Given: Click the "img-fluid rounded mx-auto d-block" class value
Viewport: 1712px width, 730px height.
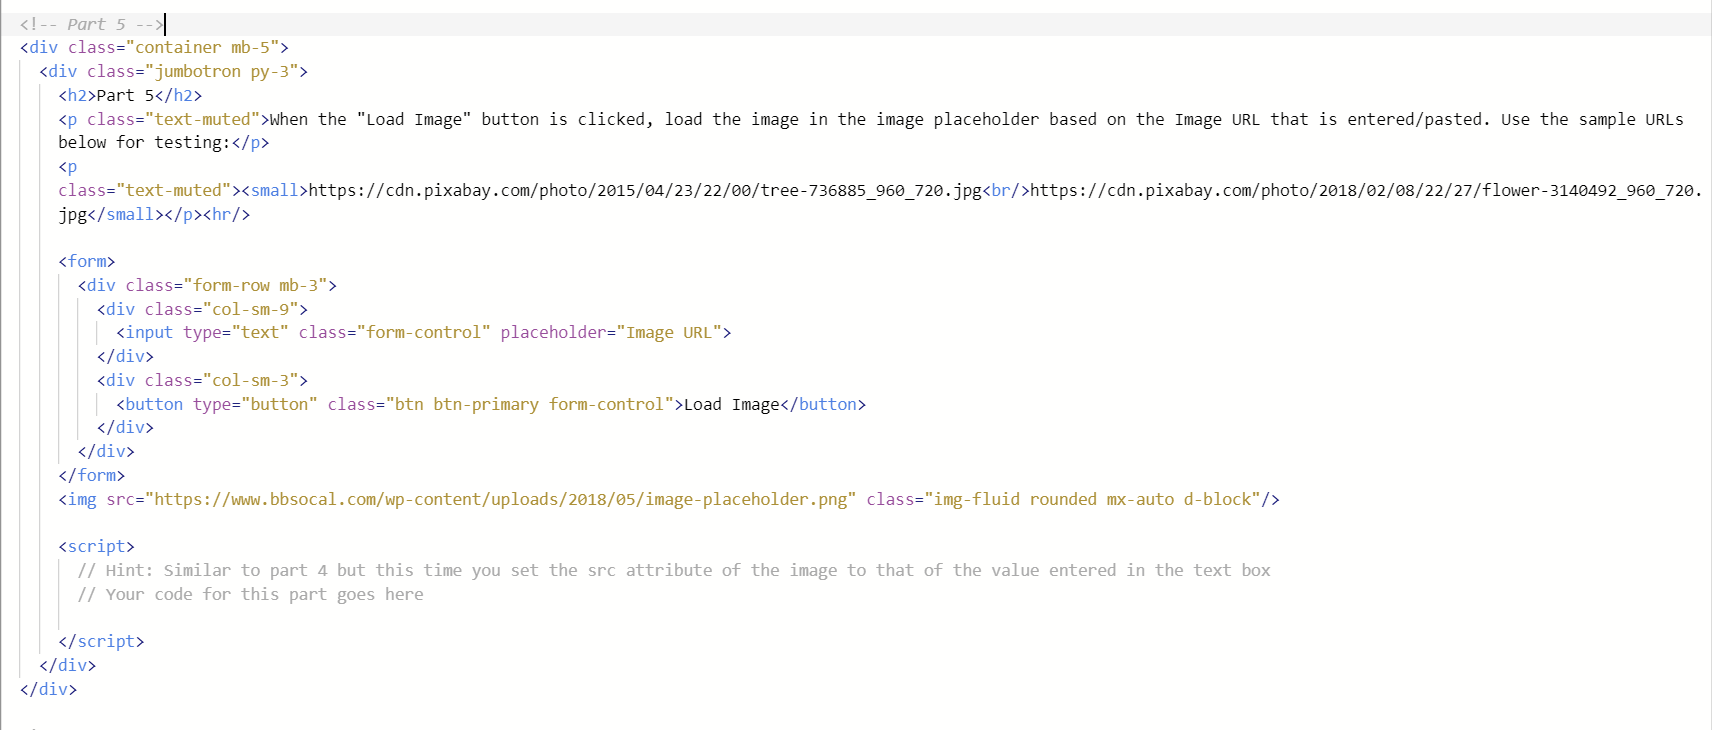Looking at the screenshot, I should point(1092,499).
